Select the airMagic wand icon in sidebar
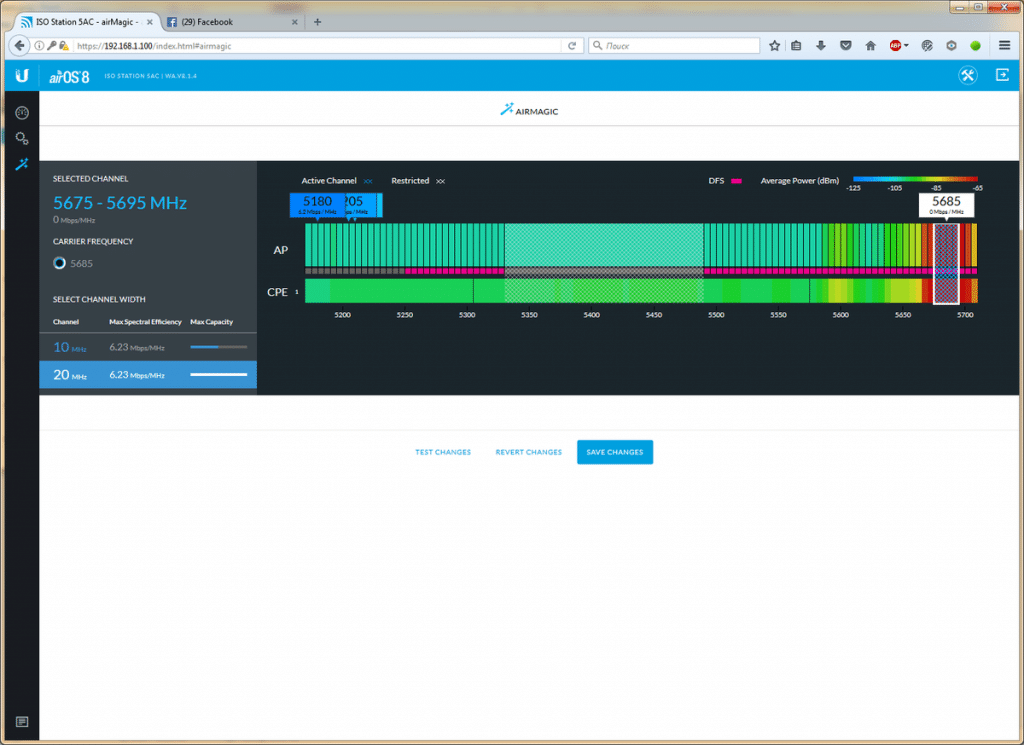1024x745 pixels. coord(21,164)
